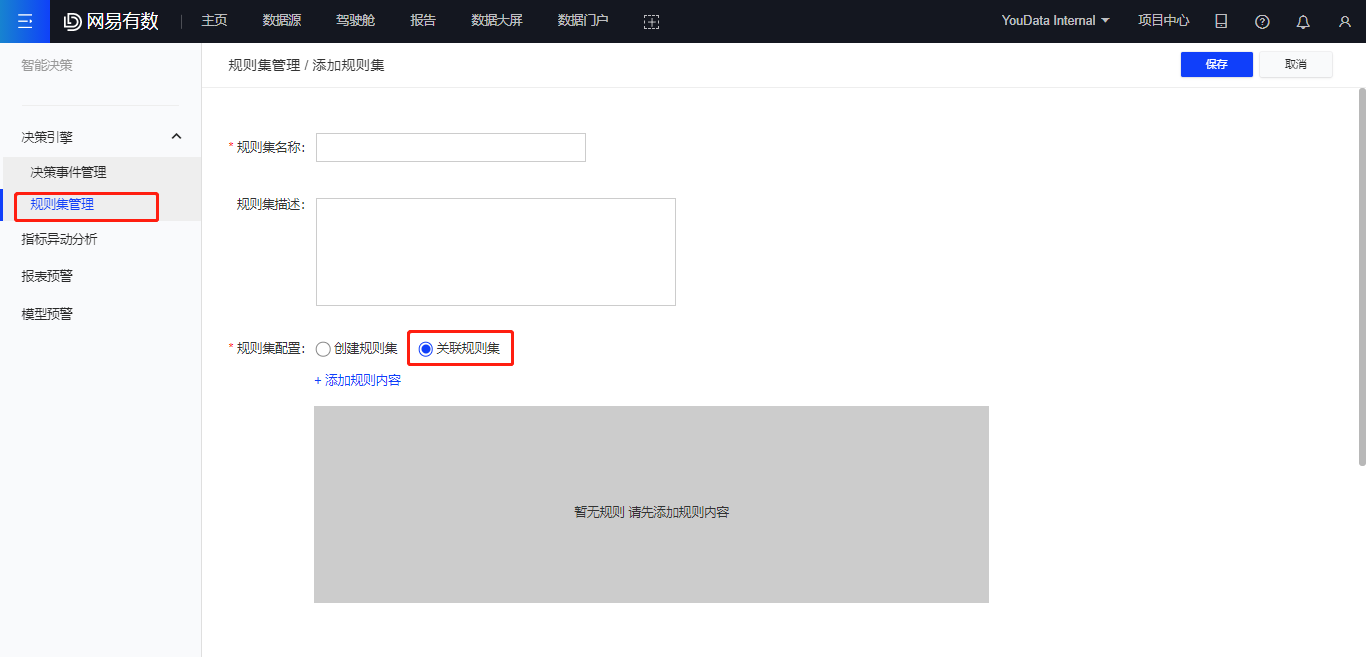Open the YouData Internal project dropdown

(x=1055, y=20)
